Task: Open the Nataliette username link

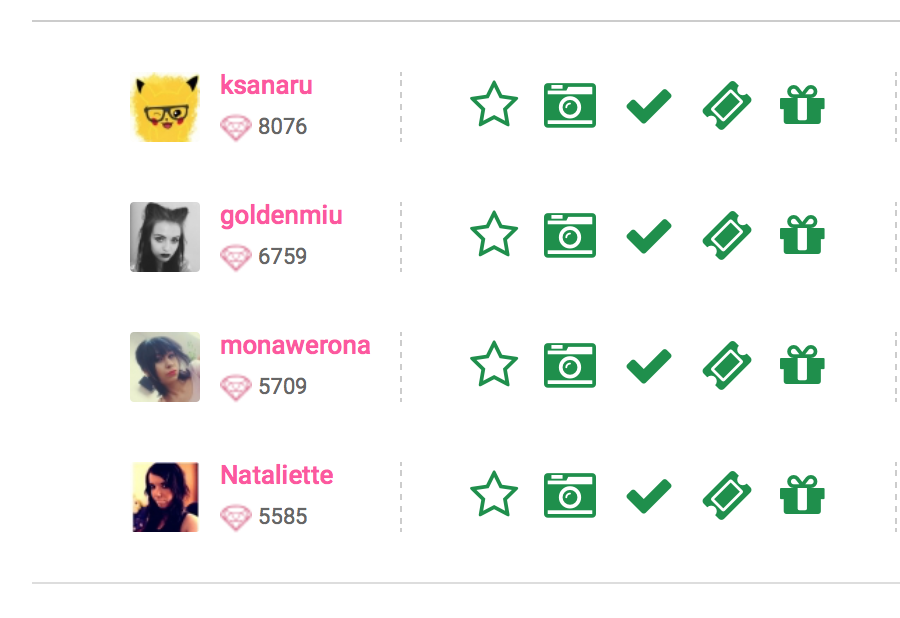Action: [x=277, y=475]
